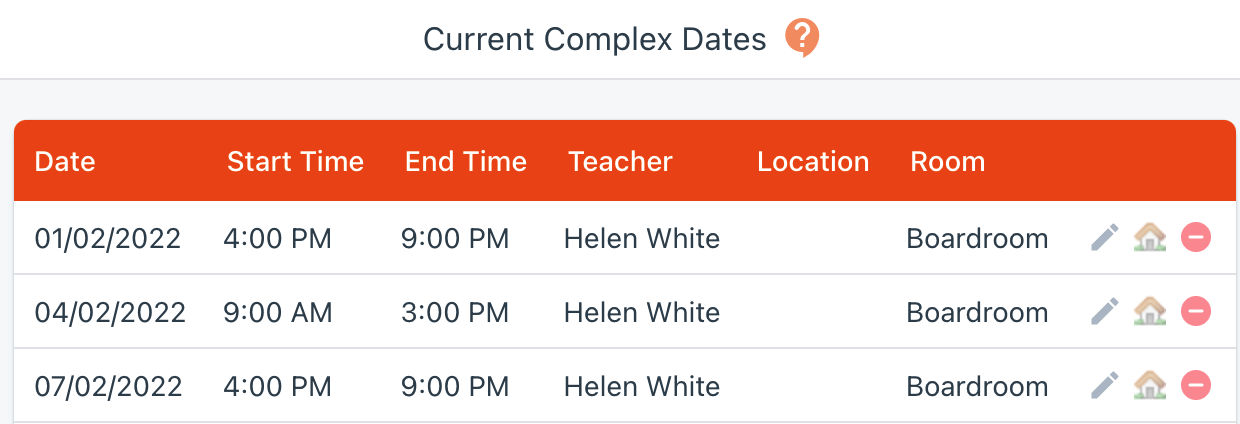Edit the 04/02/2022 date row with pencil
The image size is (1240, 424).
1104,312
